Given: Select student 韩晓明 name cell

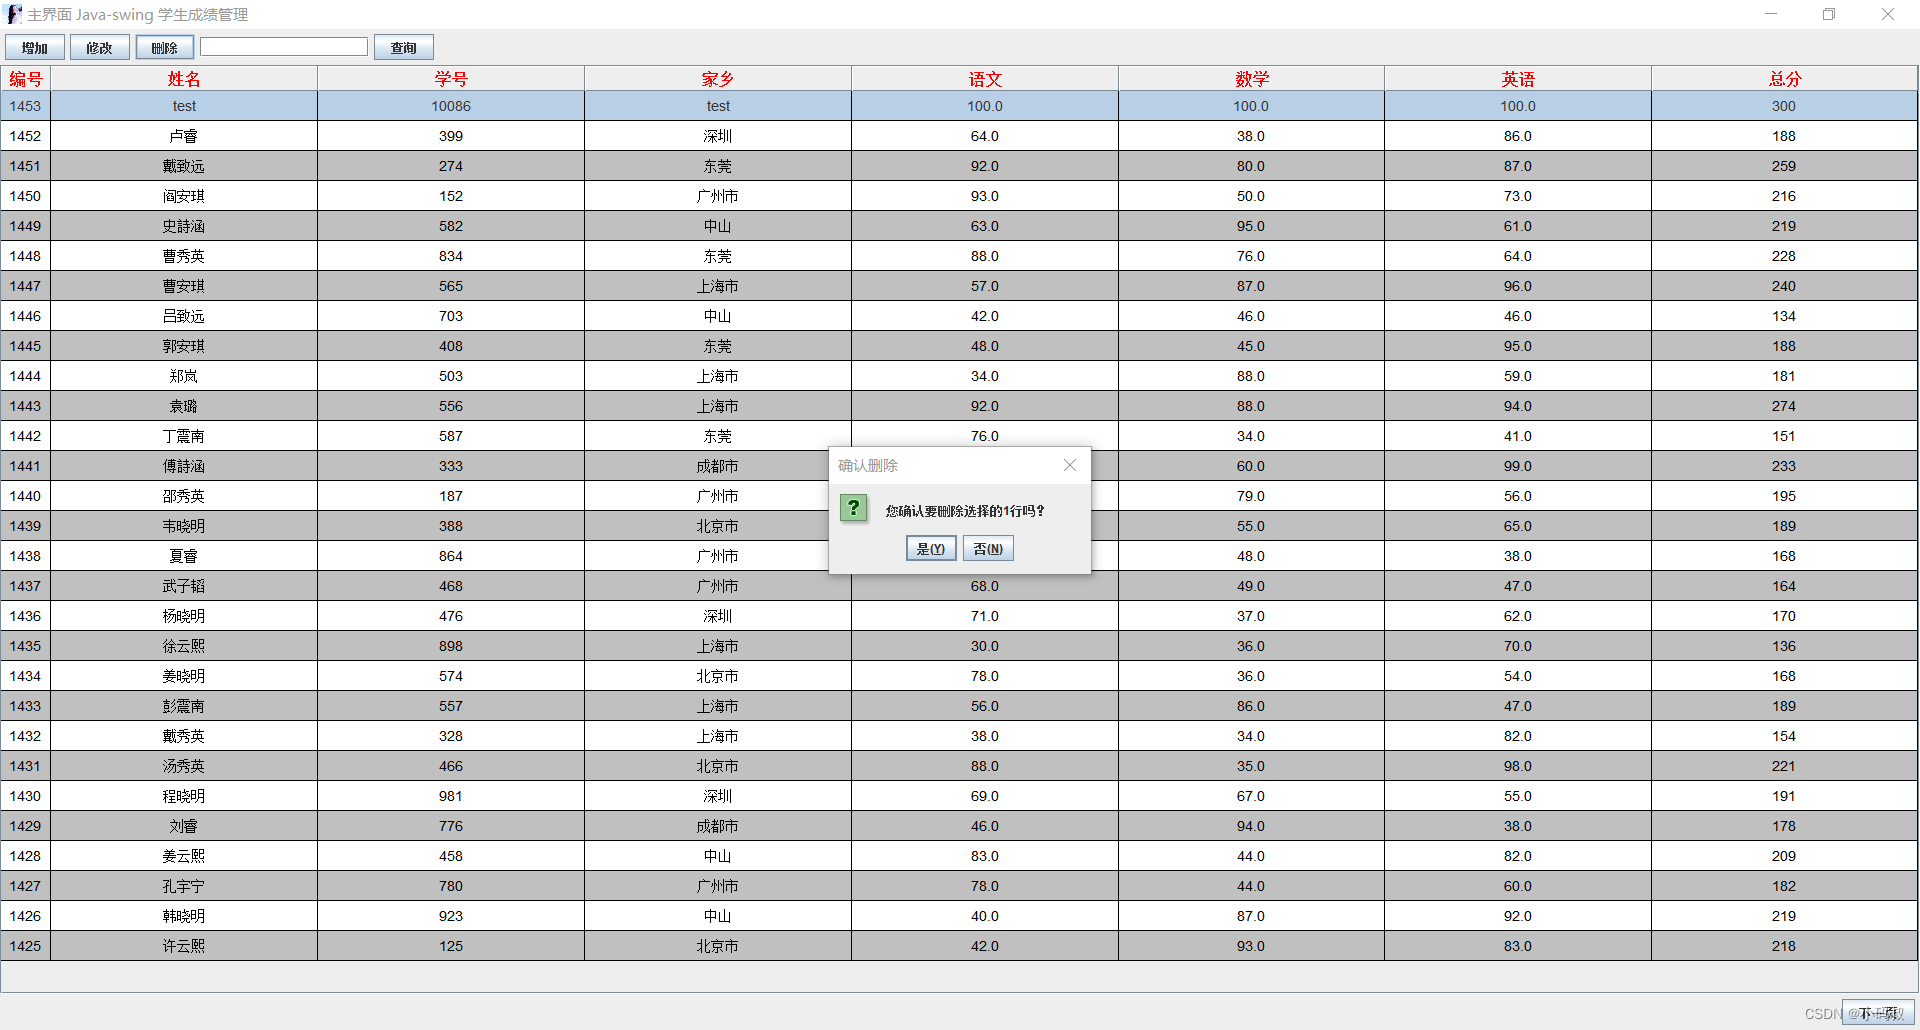Looking at the screenshot, I should [x=184, y=916].
